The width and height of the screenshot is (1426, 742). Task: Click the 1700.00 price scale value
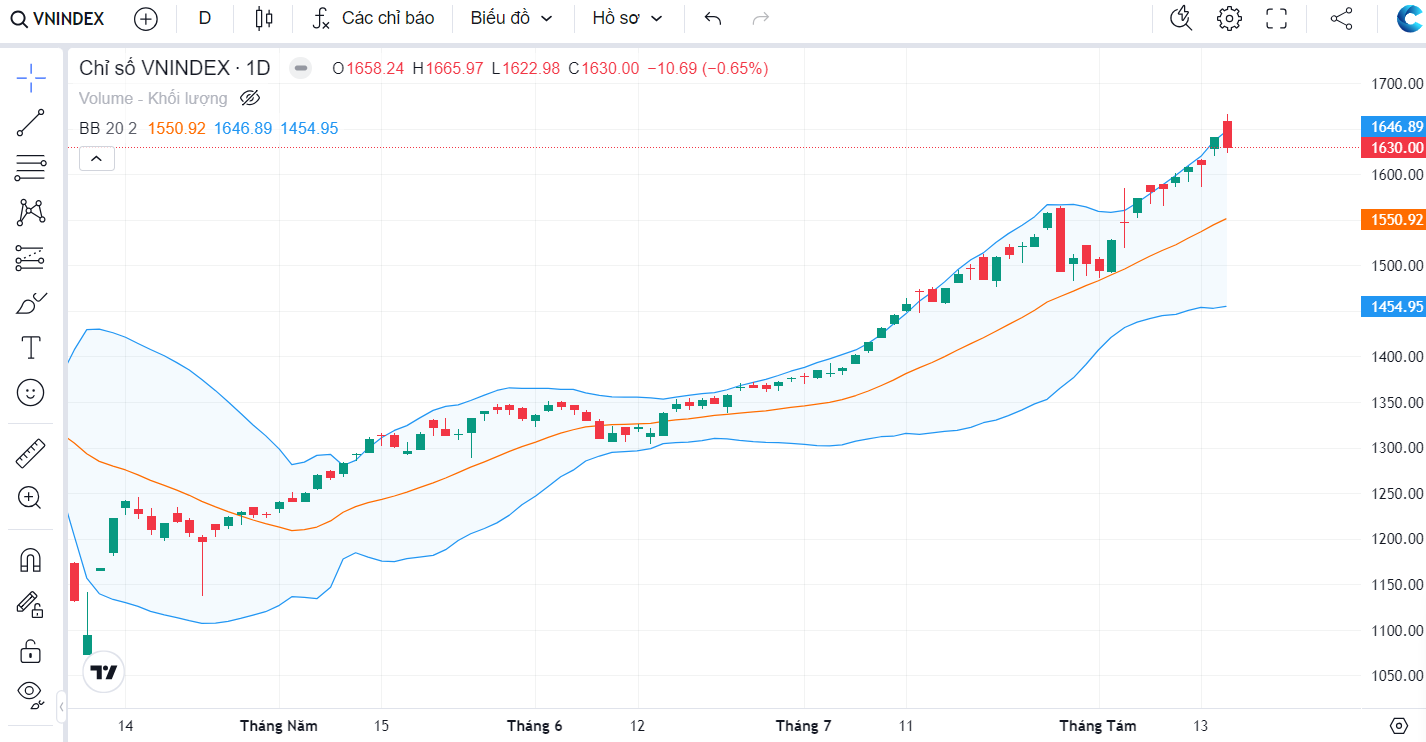click(x=1397, y=84)
